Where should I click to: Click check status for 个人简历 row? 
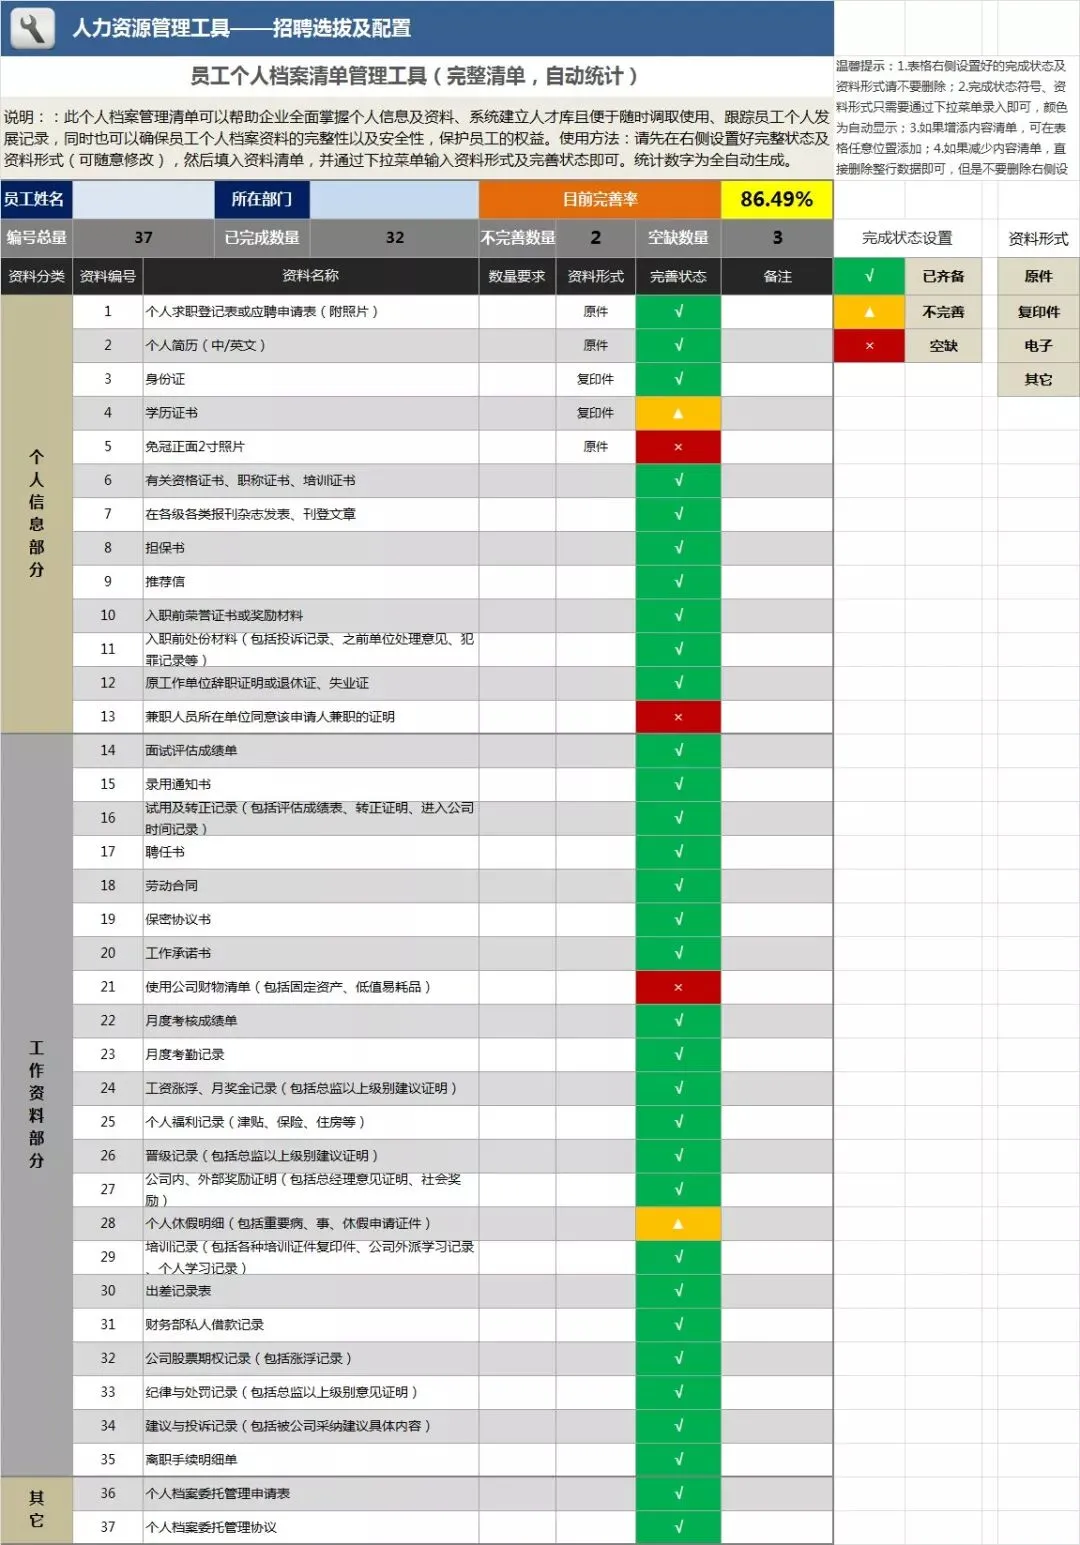pos(678,345)
